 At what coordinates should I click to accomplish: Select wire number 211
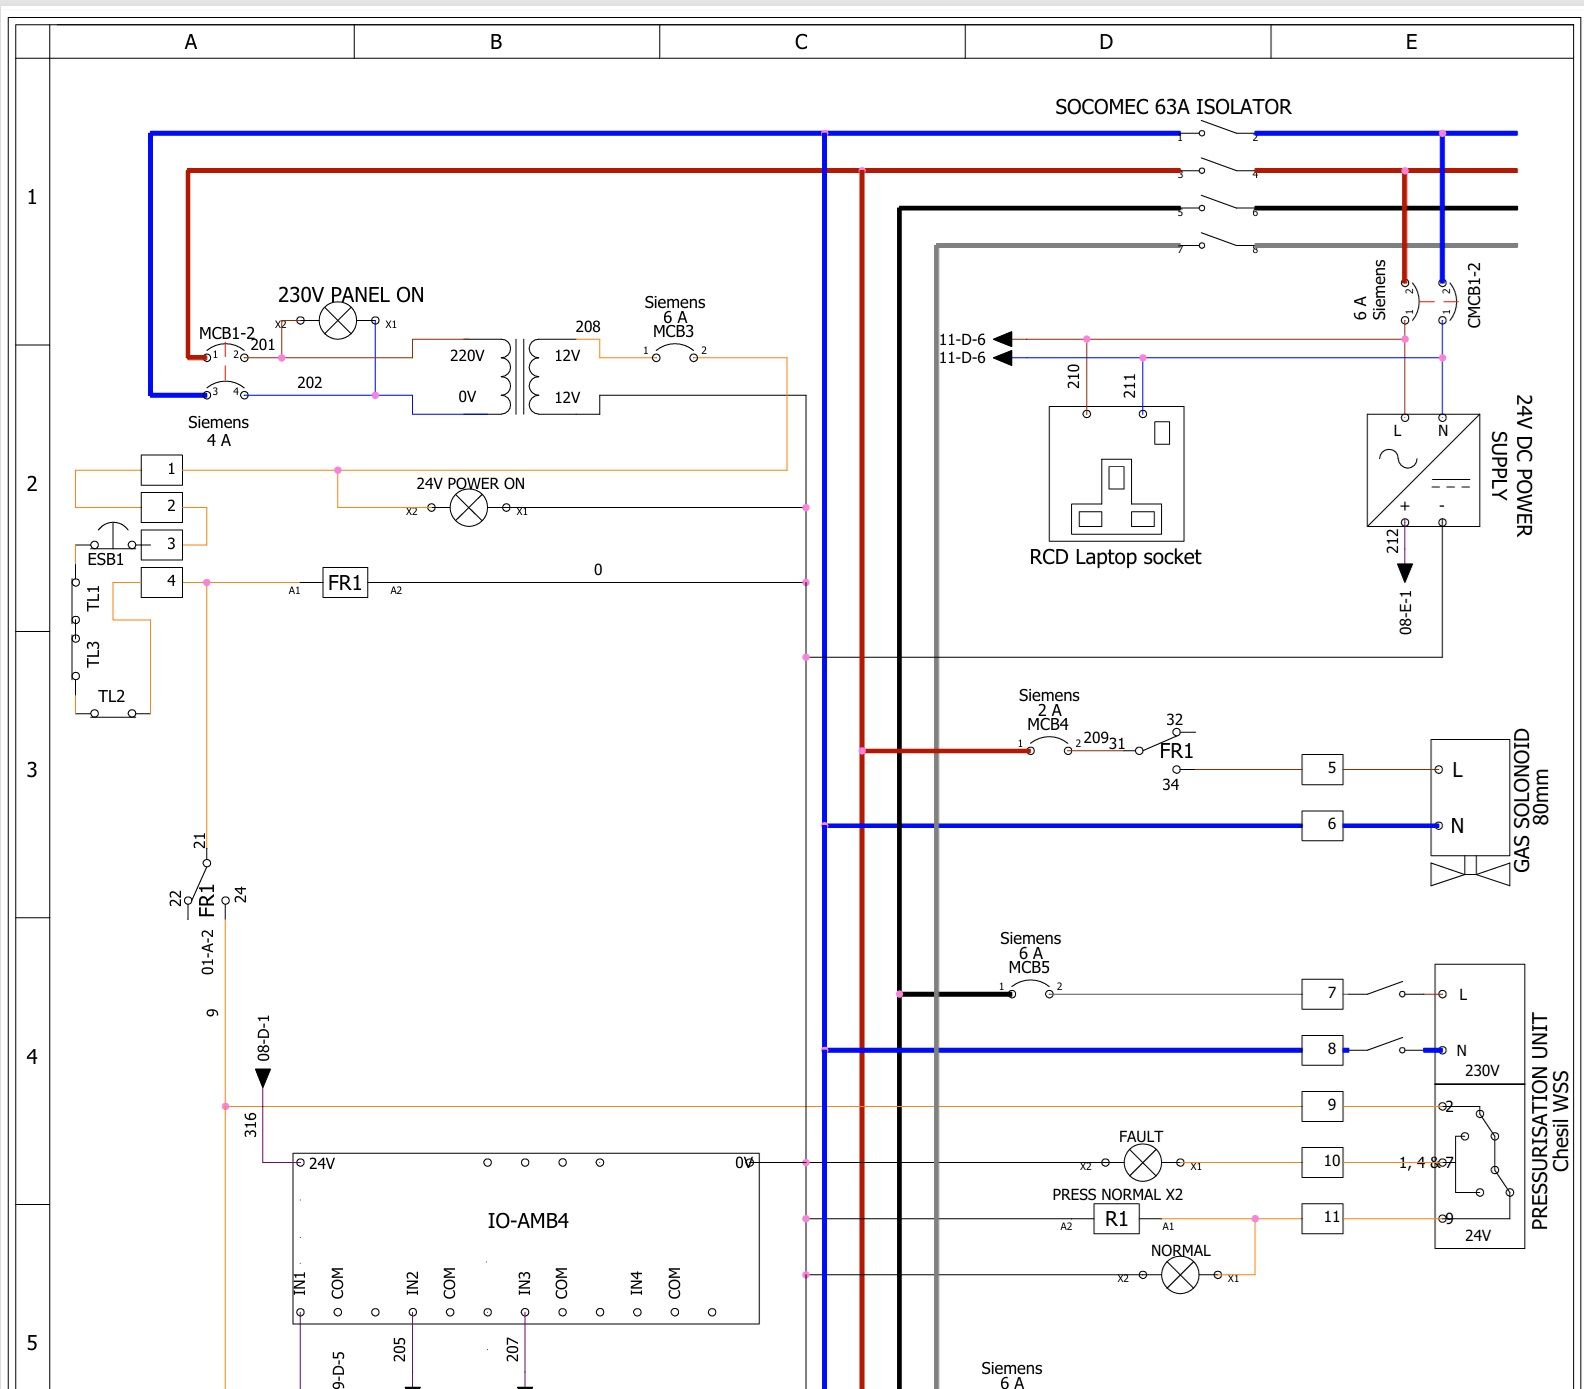tap(1130, 386)
